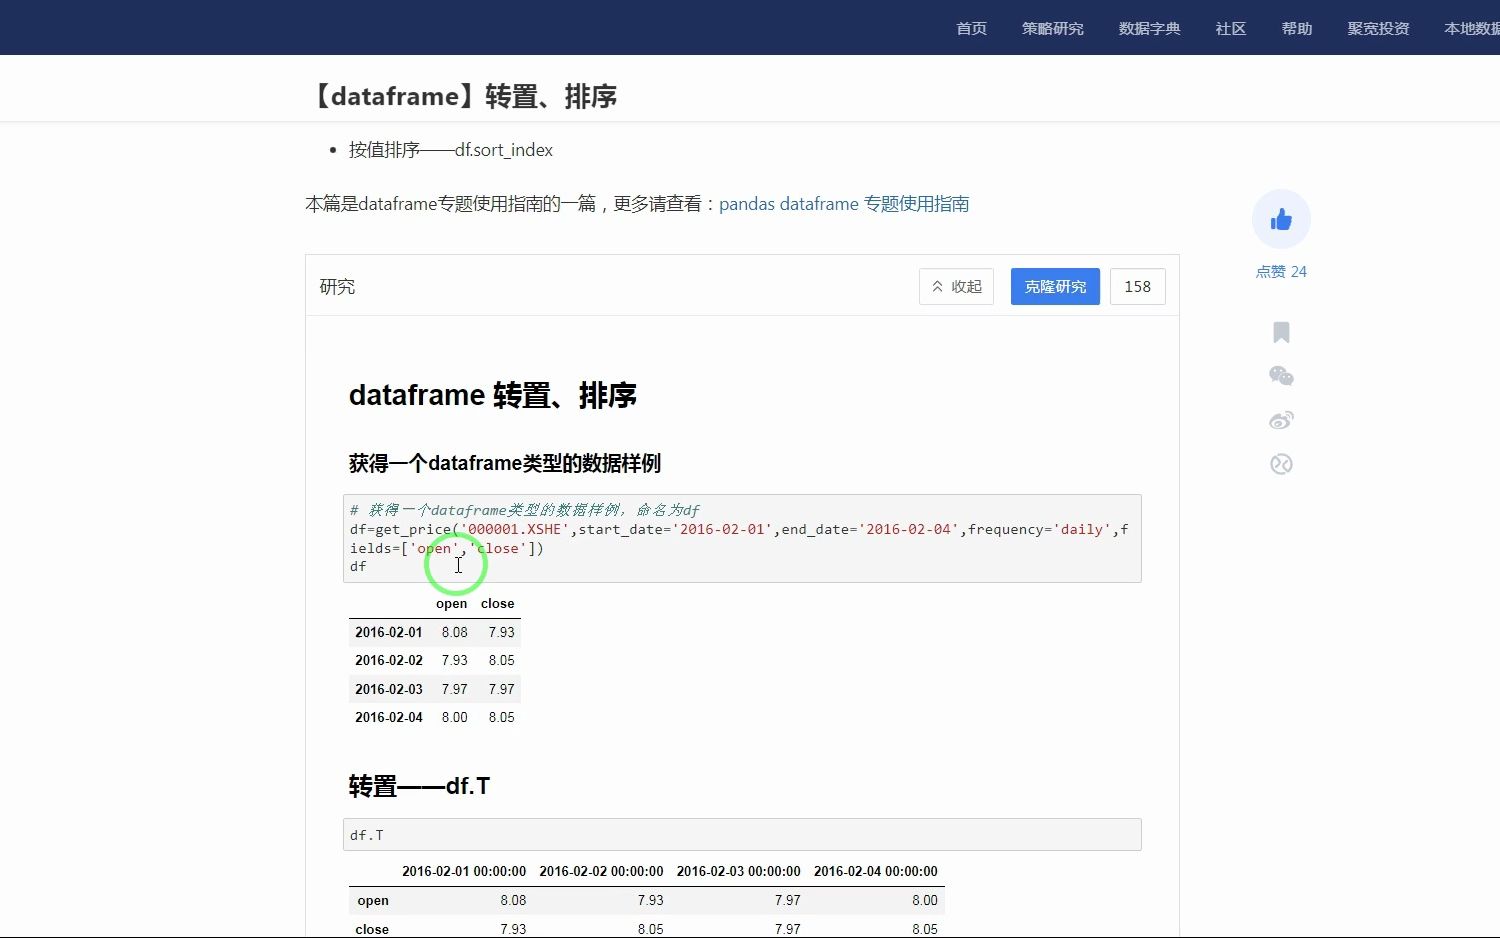Open pandas dataframe 专题使用指南 link
Screen dimensions: 1500x938
844,204
